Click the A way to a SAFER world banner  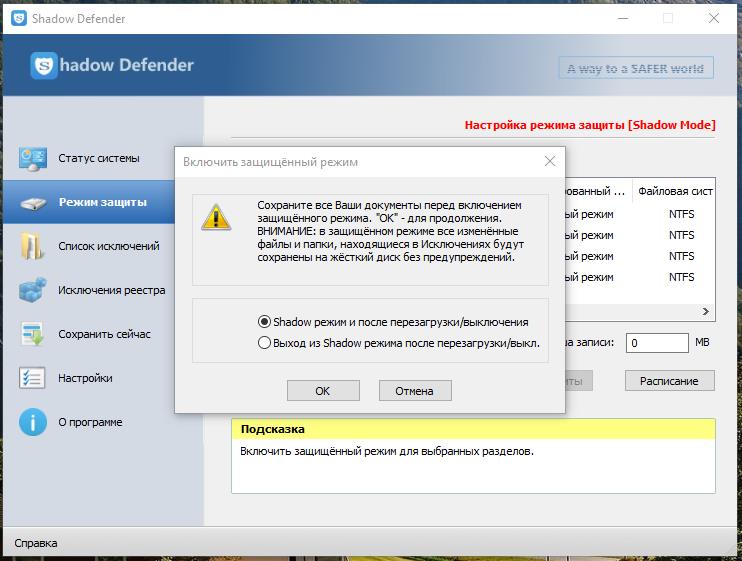point(636,69)
